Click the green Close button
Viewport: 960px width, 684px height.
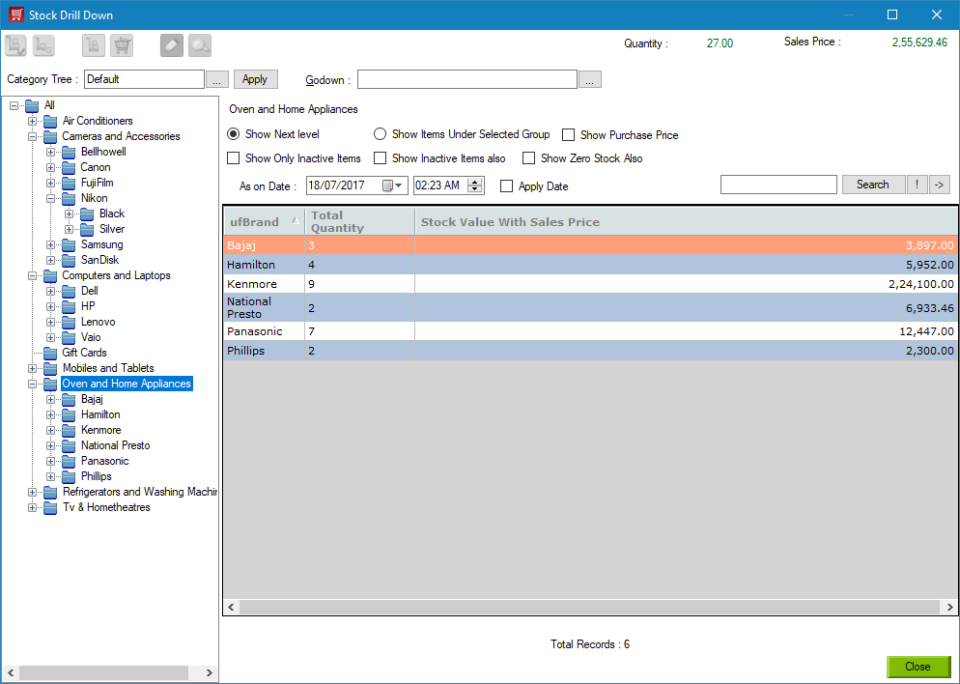(918, 666)
